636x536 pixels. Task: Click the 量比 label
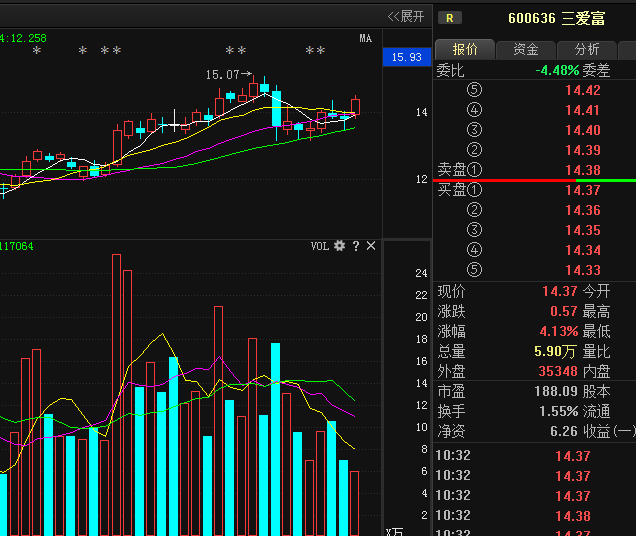pos(596,351)
